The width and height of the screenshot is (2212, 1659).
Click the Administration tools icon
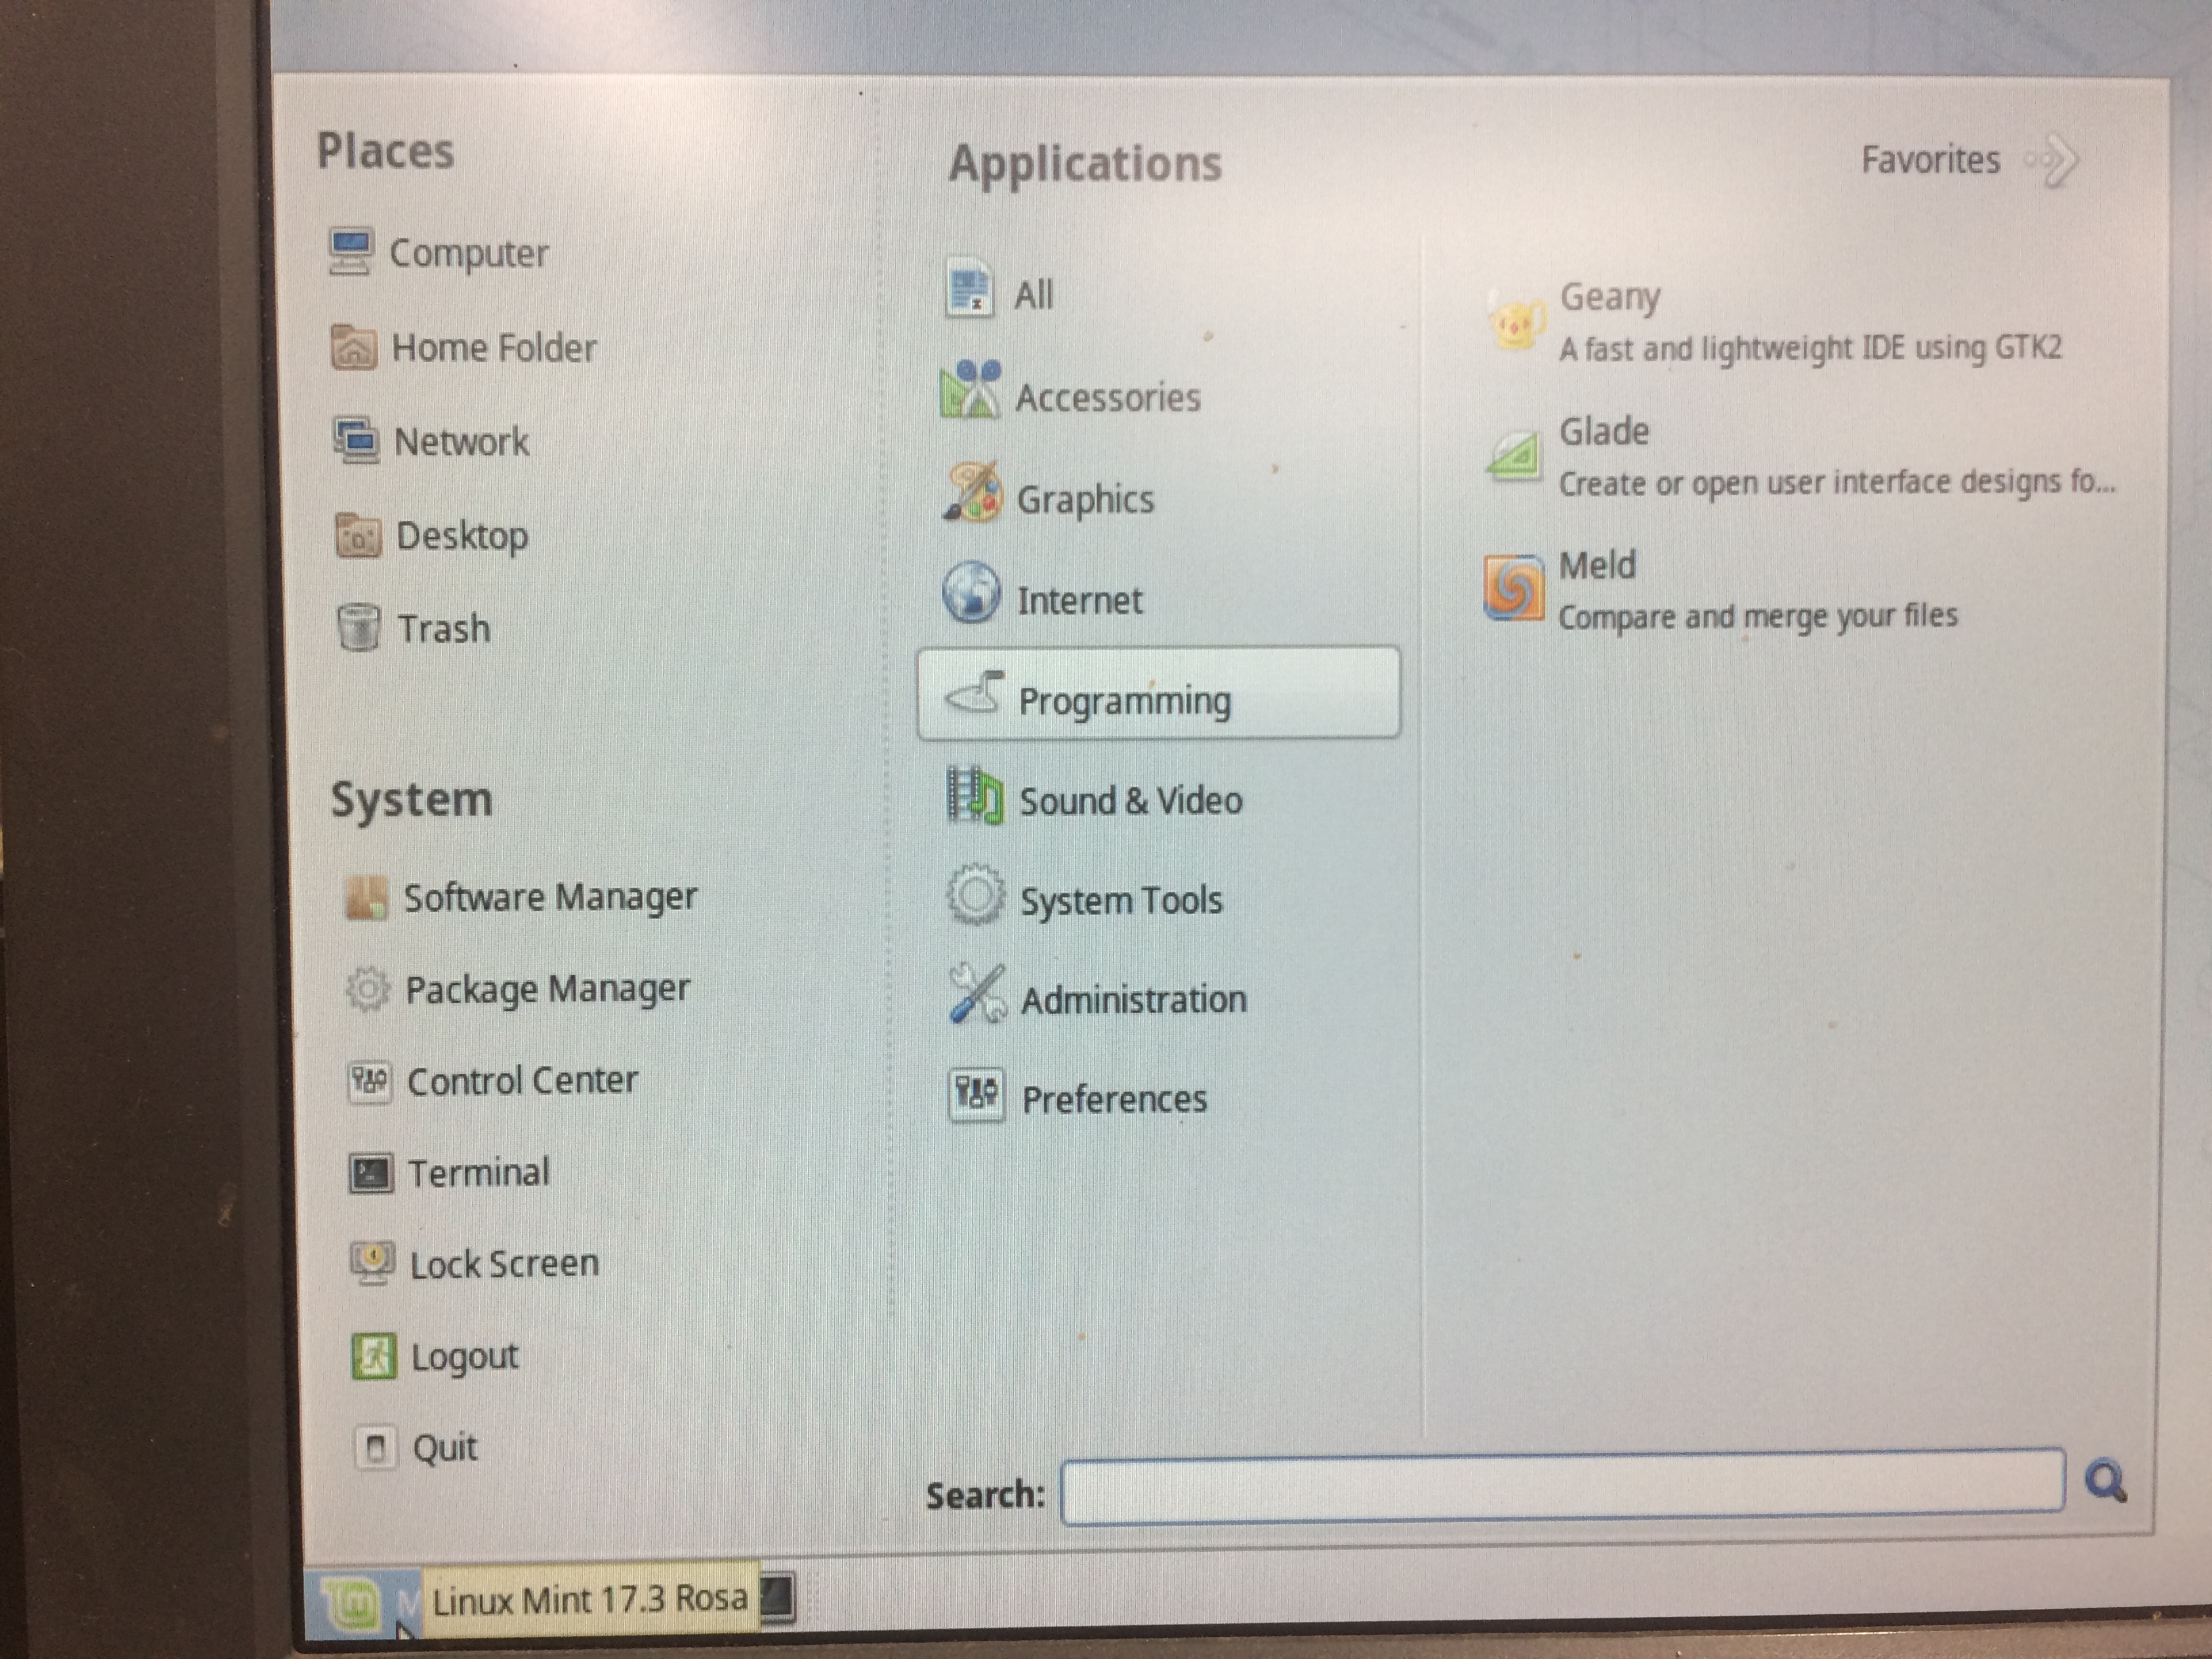pyautogui.click(x=977, y=993)
